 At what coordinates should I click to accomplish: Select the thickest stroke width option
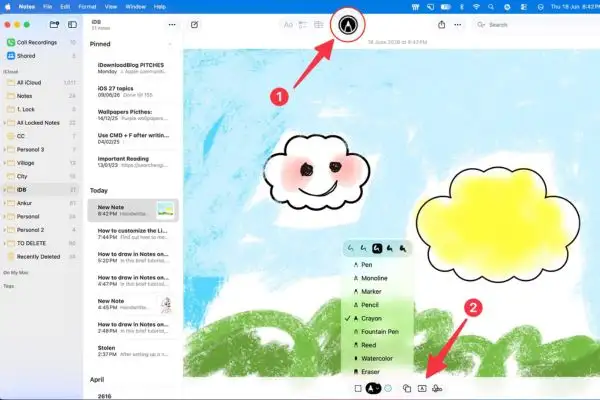[403, 249]
